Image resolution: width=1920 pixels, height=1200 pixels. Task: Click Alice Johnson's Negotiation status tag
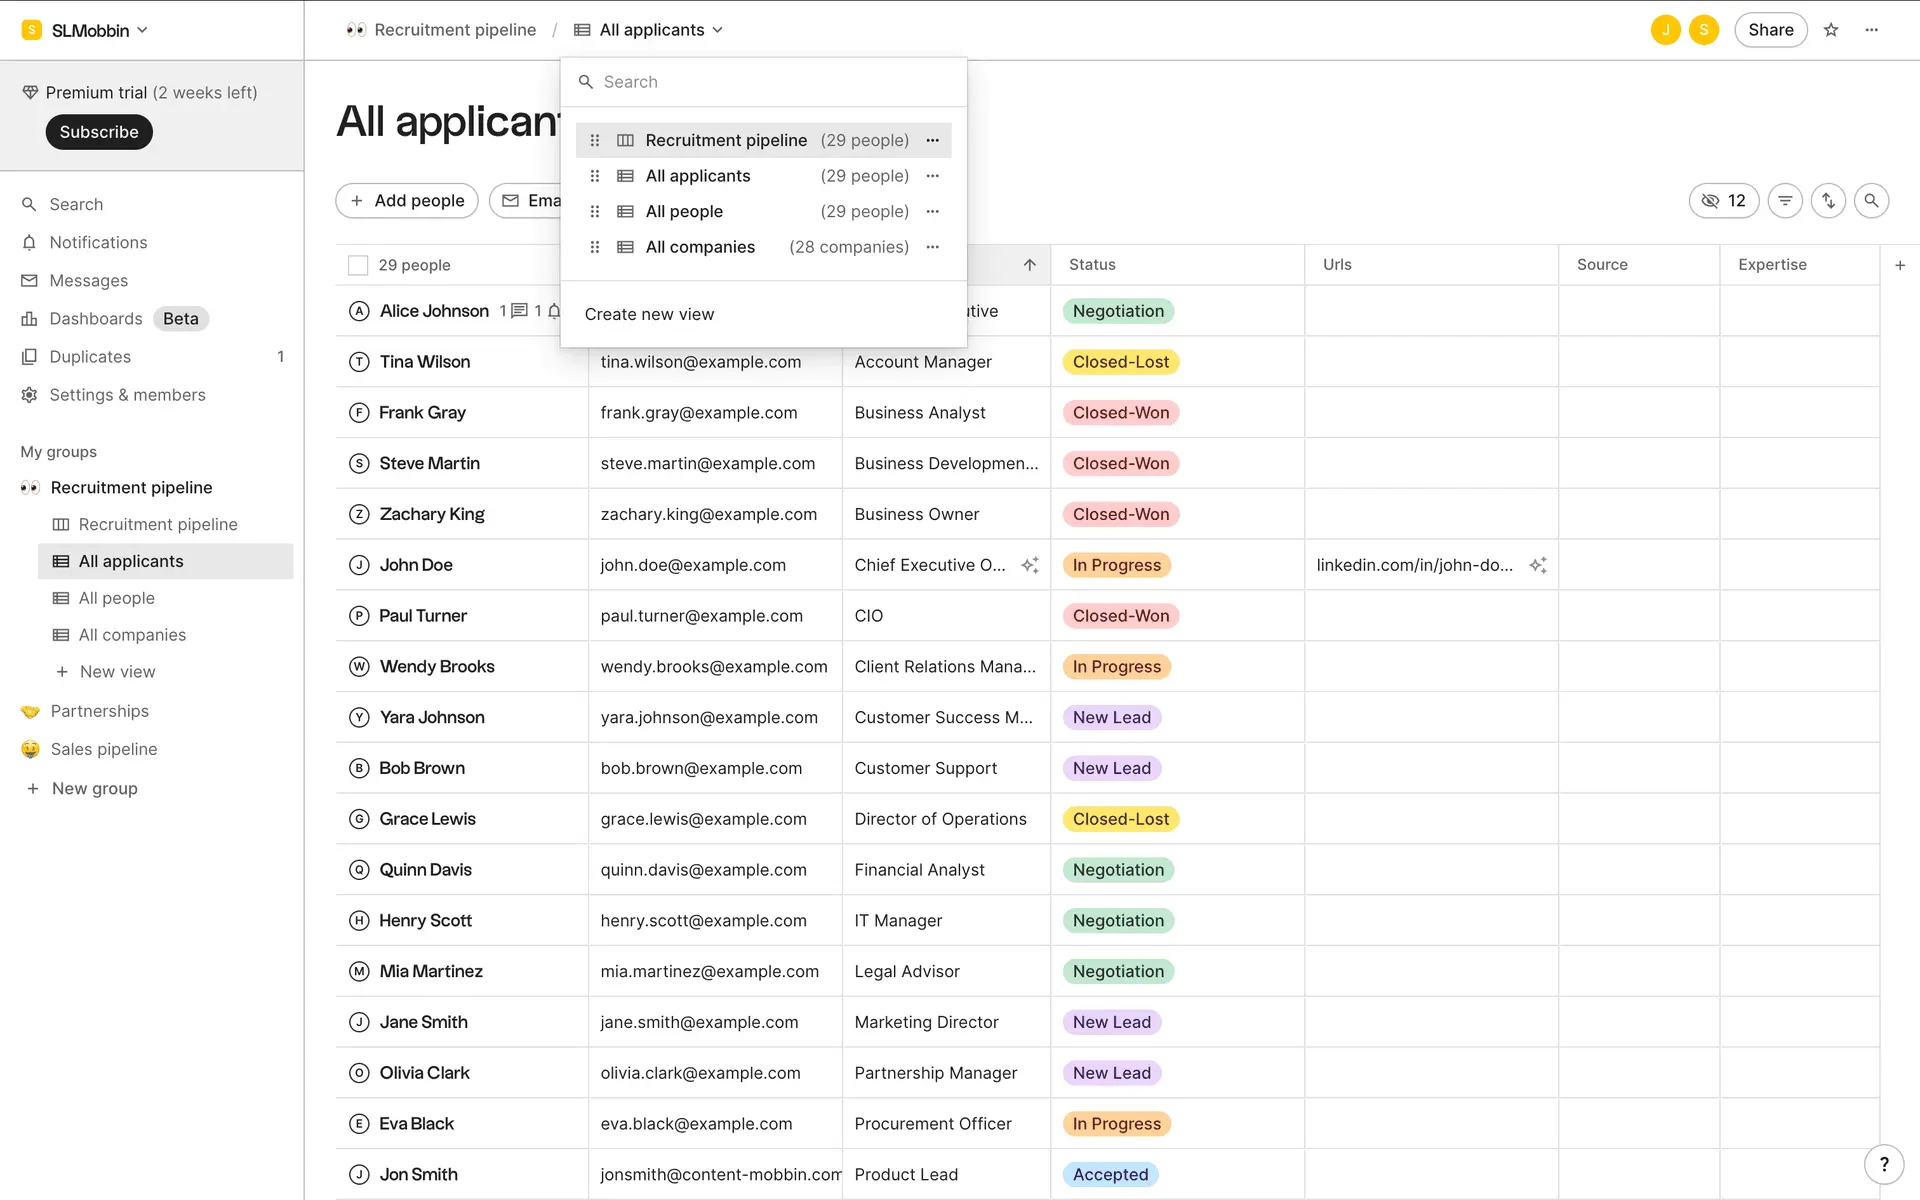point(1118,311)
